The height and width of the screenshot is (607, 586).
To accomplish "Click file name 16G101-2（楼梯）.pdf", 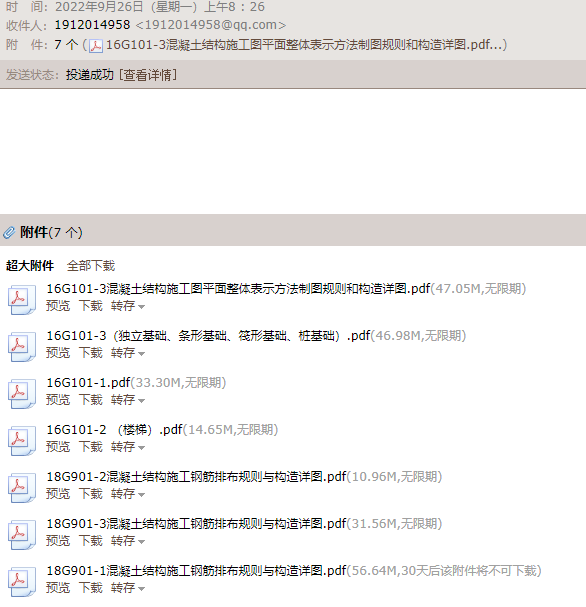I will click(115, 429).
